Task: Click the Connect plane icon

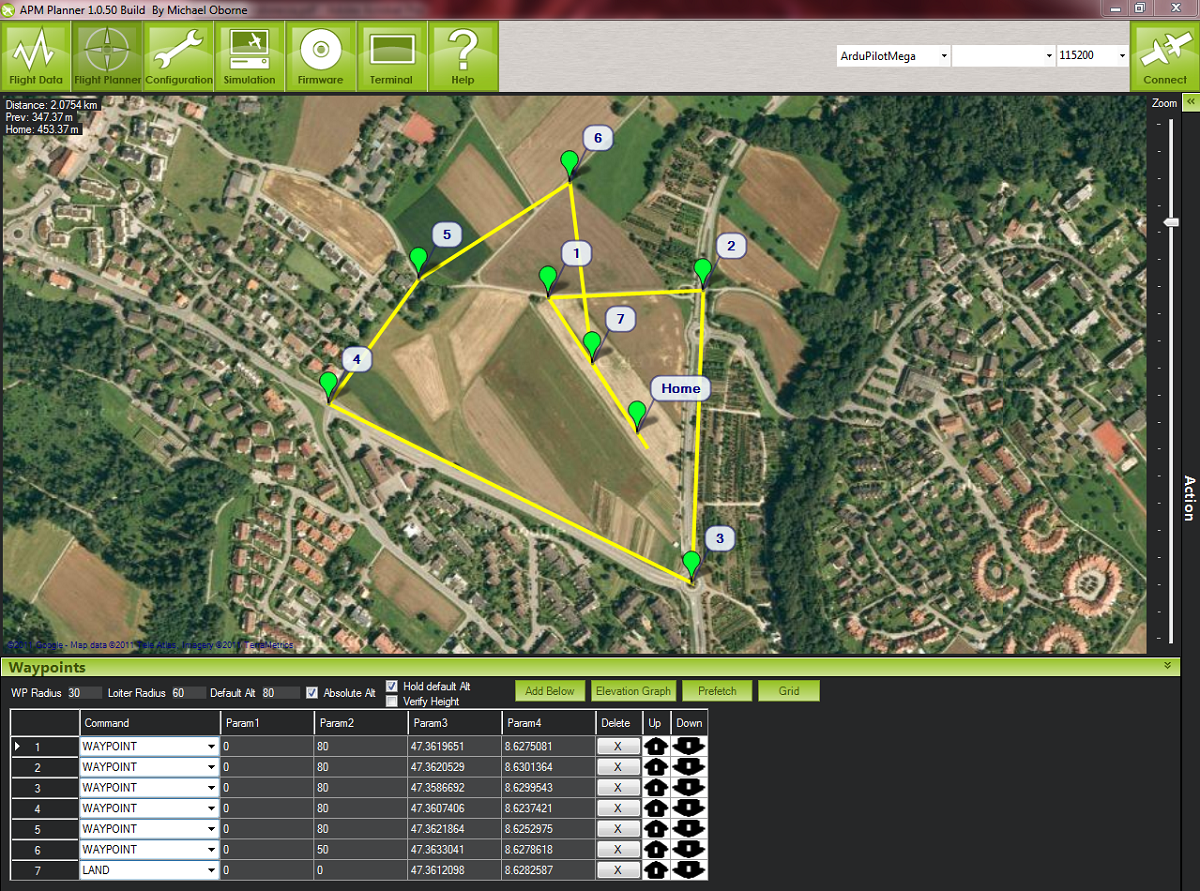Action: pos(1165,56)
